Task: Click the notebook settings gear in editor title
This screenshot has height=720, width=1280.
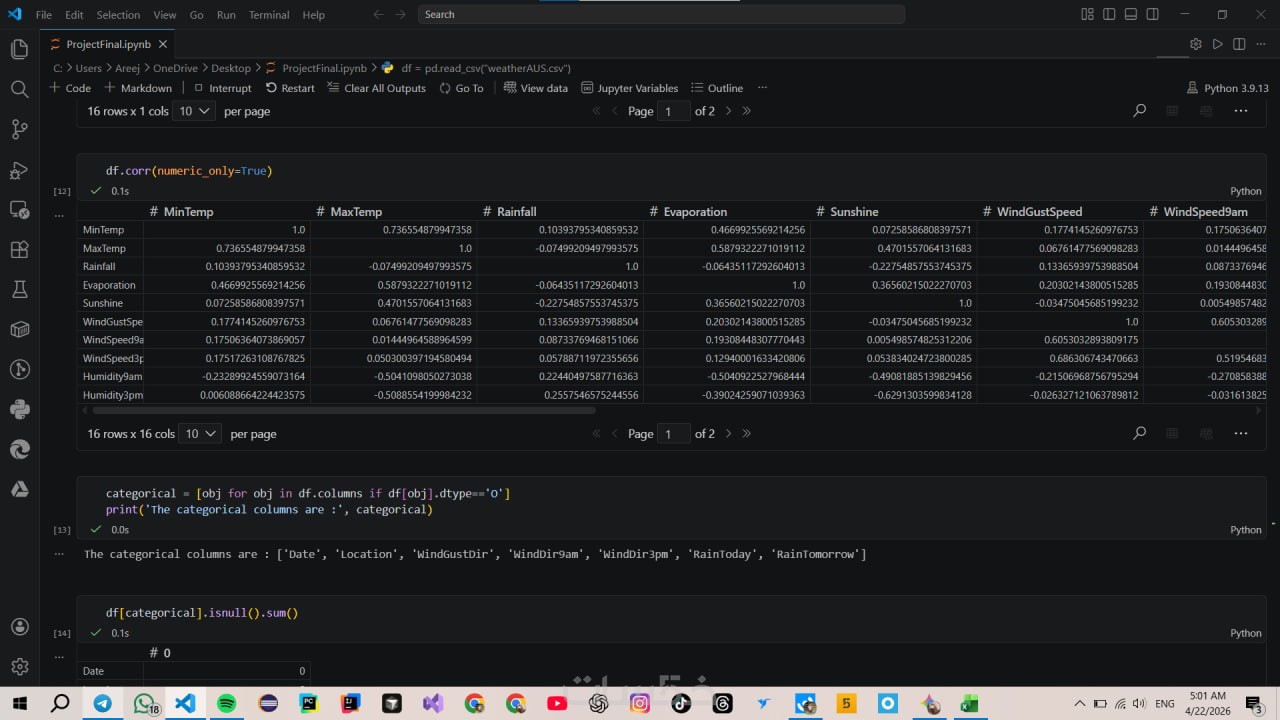Action: click(1195, 44)
